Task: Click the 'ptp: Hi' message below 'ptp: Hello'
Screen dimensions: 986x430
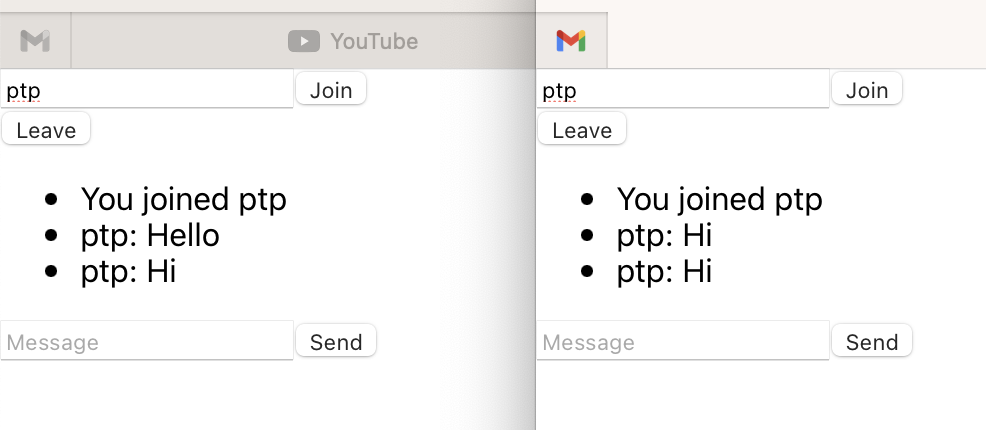Action: coord(128,271)
